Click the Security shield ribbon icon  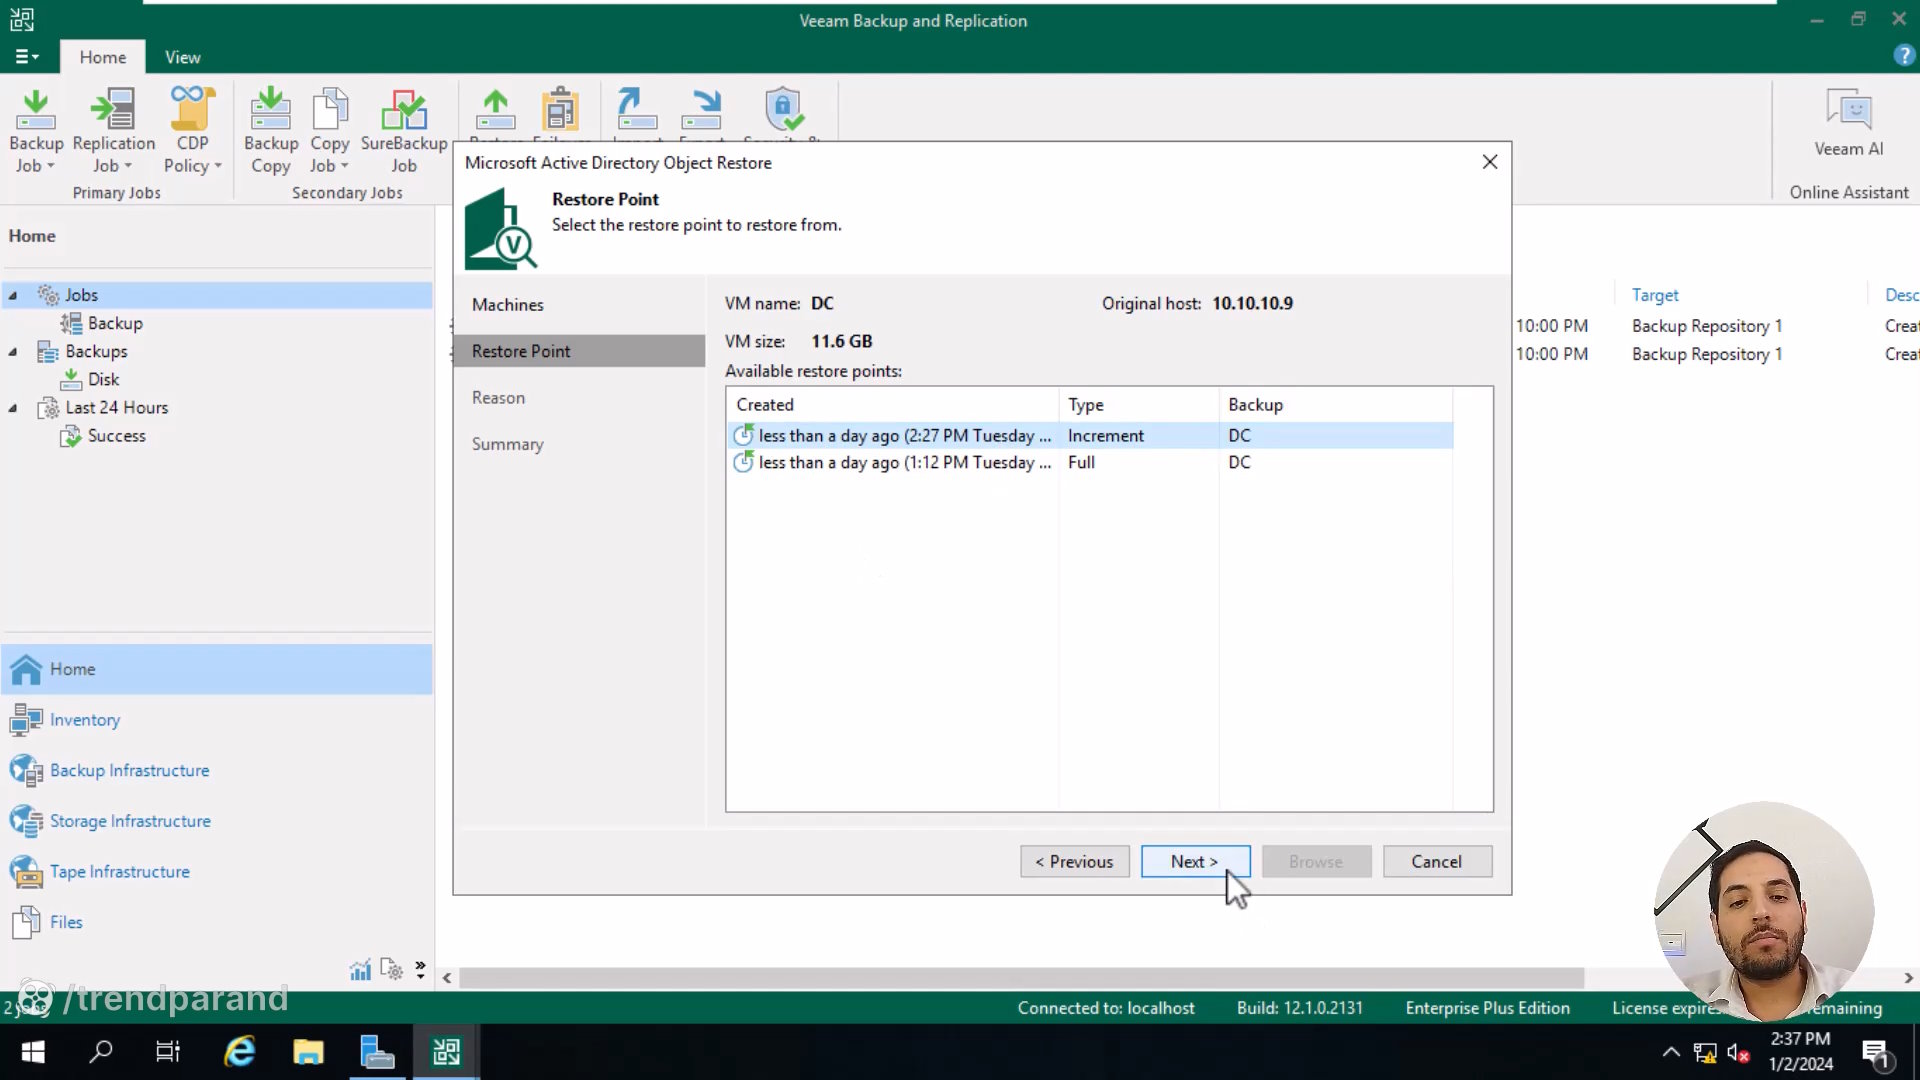[x=783, y=110]
